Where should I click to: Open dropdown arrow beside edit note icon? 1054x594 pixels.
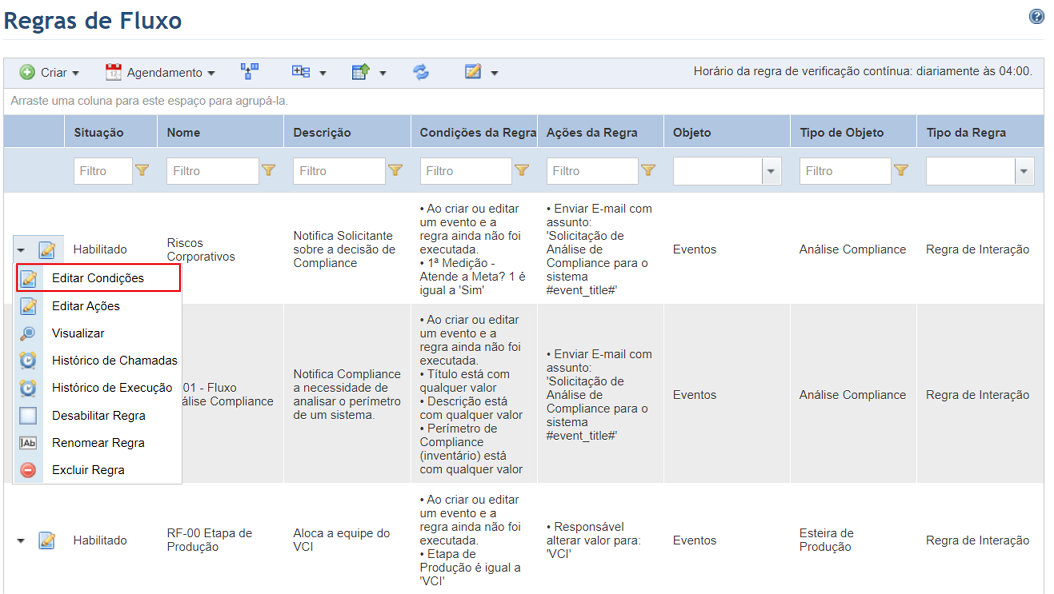(495, 73)
